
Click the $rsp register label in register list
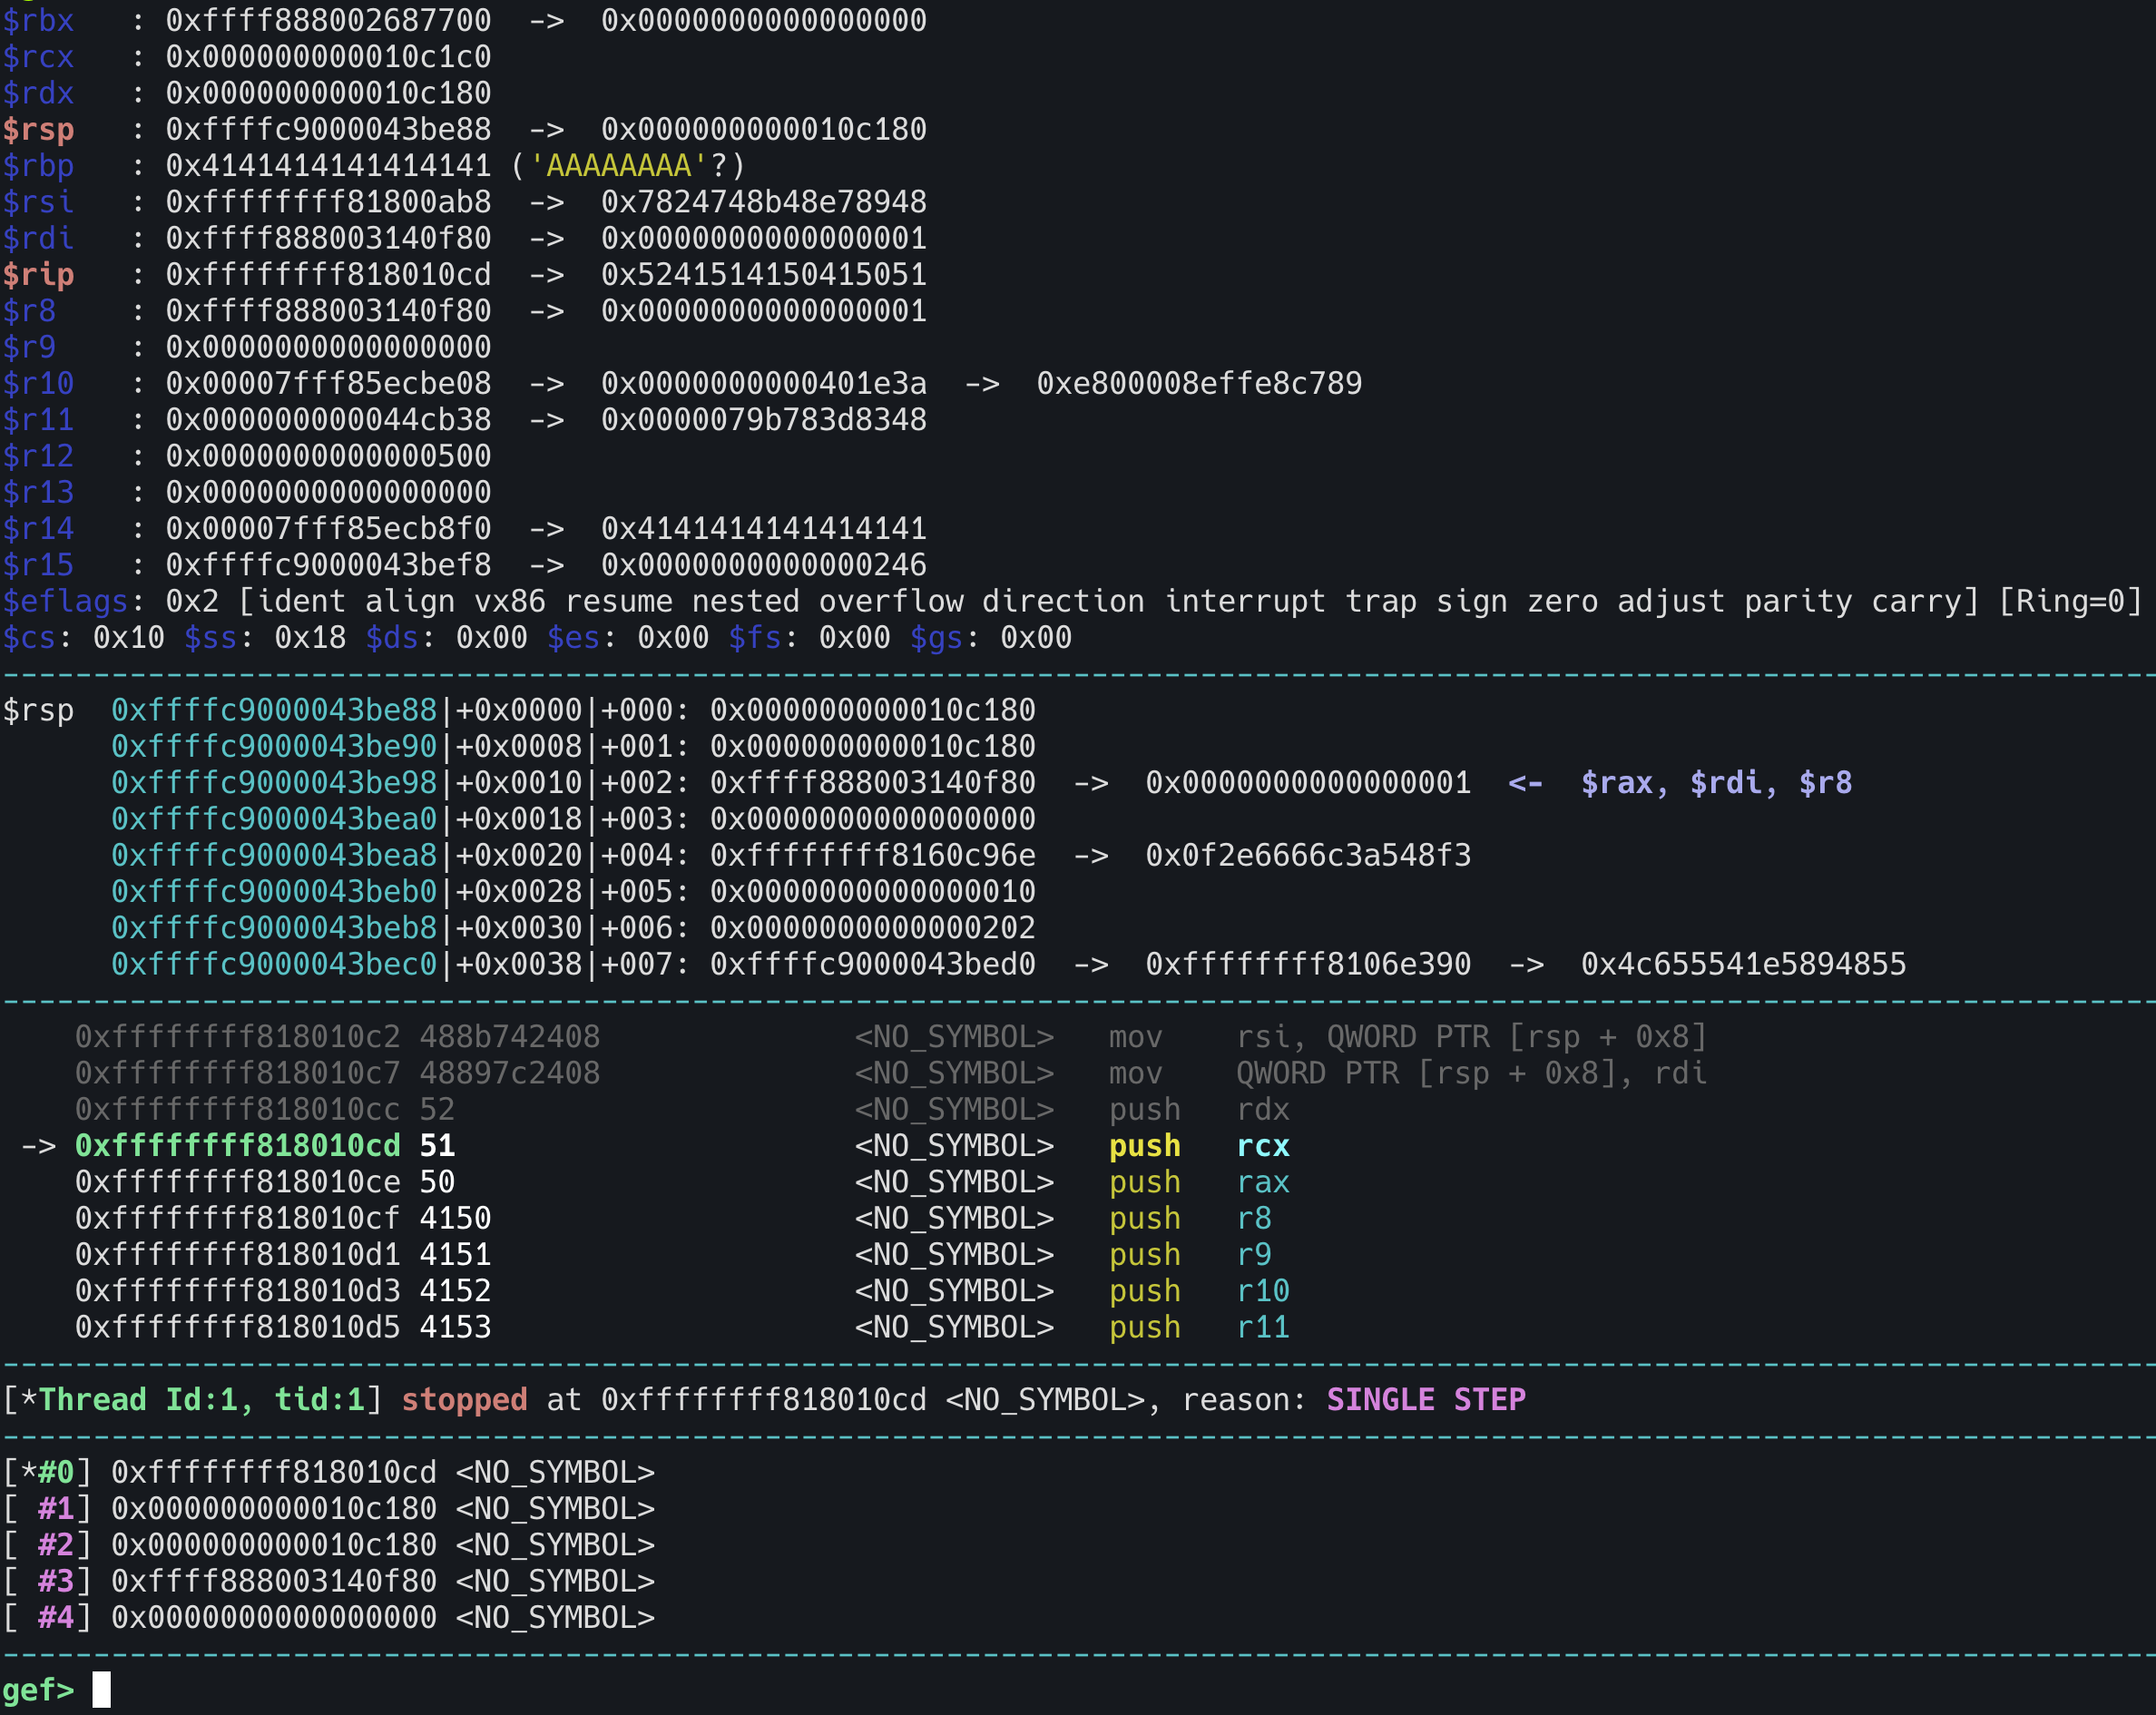click(38, 130)
